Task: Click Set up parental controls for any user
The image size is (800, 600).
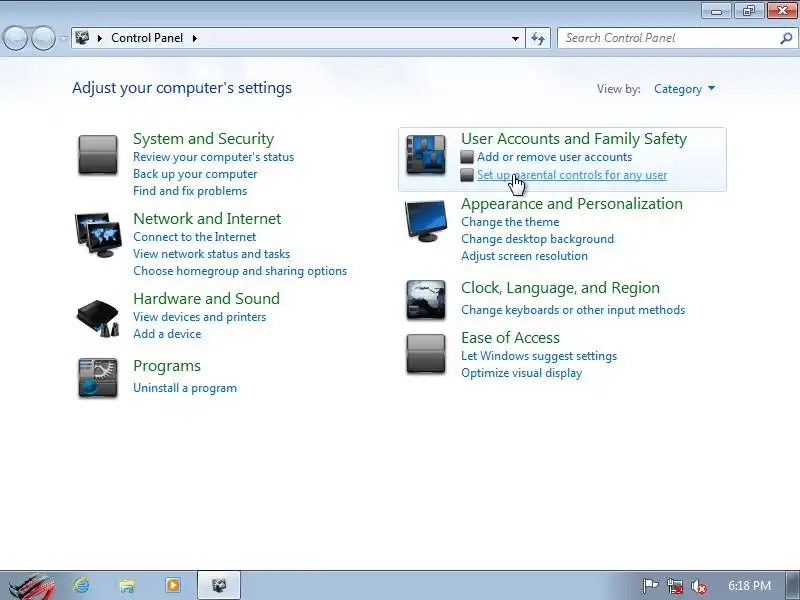Action: 572,175
